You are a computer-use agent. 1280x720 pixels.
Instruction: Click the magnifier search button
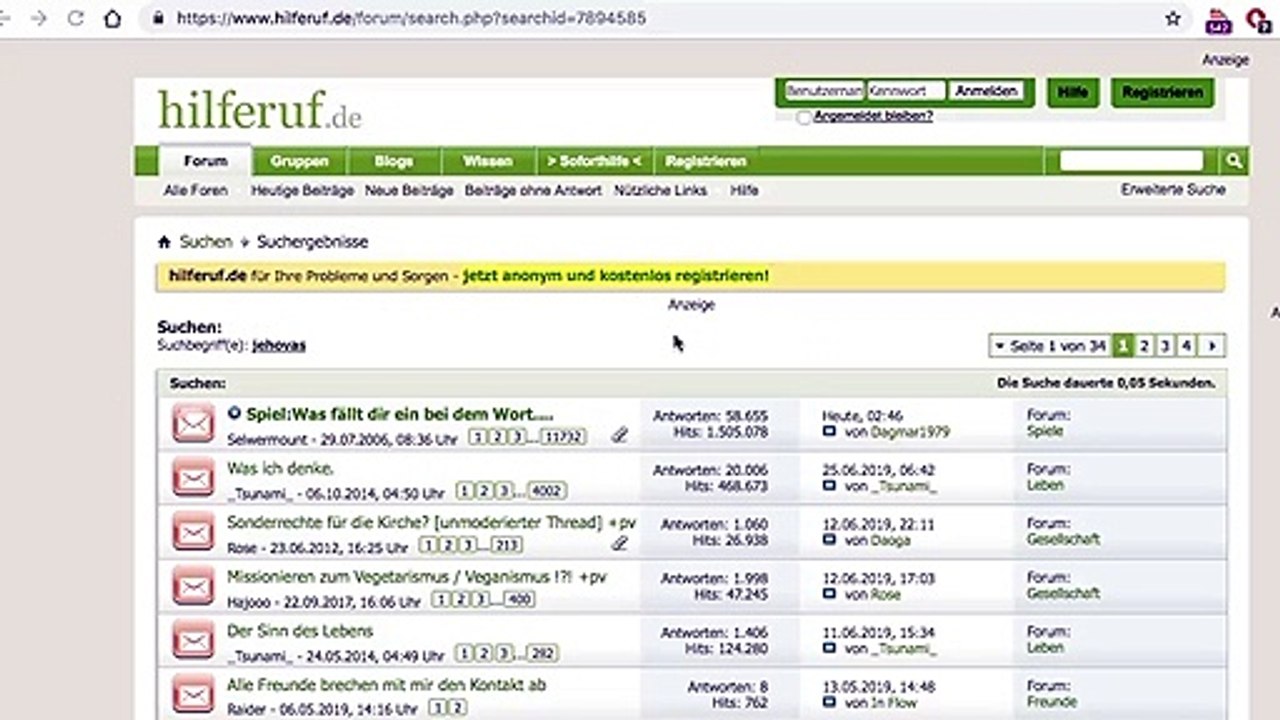(1234, 160)
